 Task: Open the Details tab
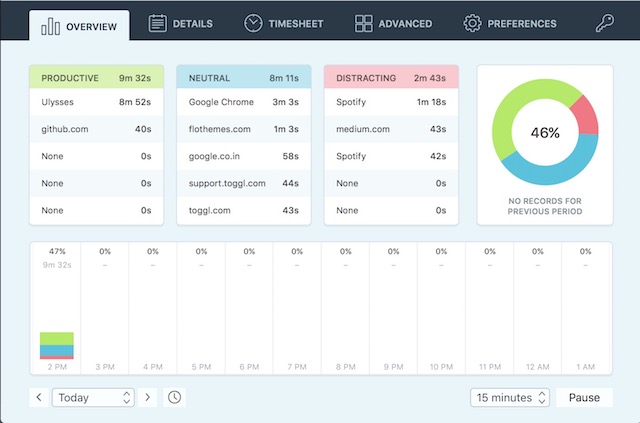pos(180,23)
